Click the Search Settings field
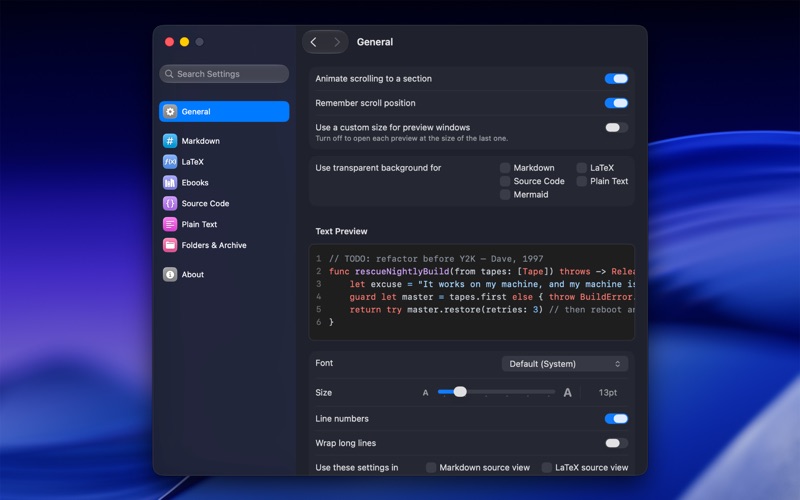The width and height of the screenshot is (800, 500). pyautogui.click(x=224, y=74)
